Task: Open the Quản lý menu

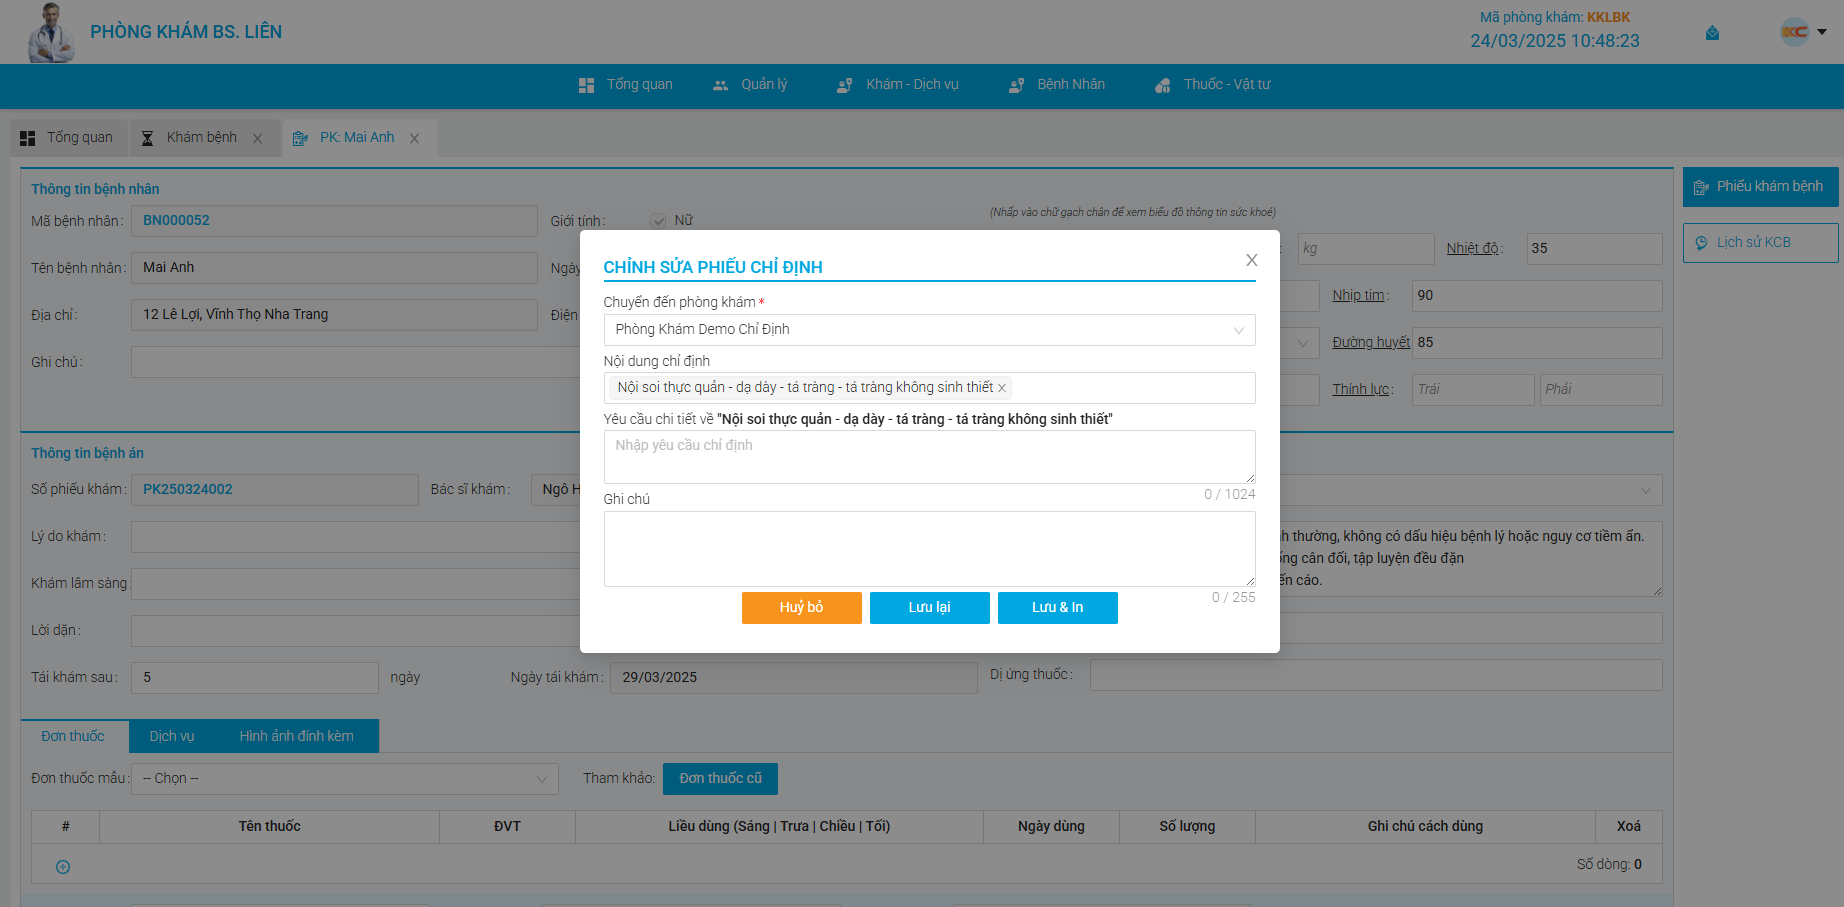Action: 750,85
